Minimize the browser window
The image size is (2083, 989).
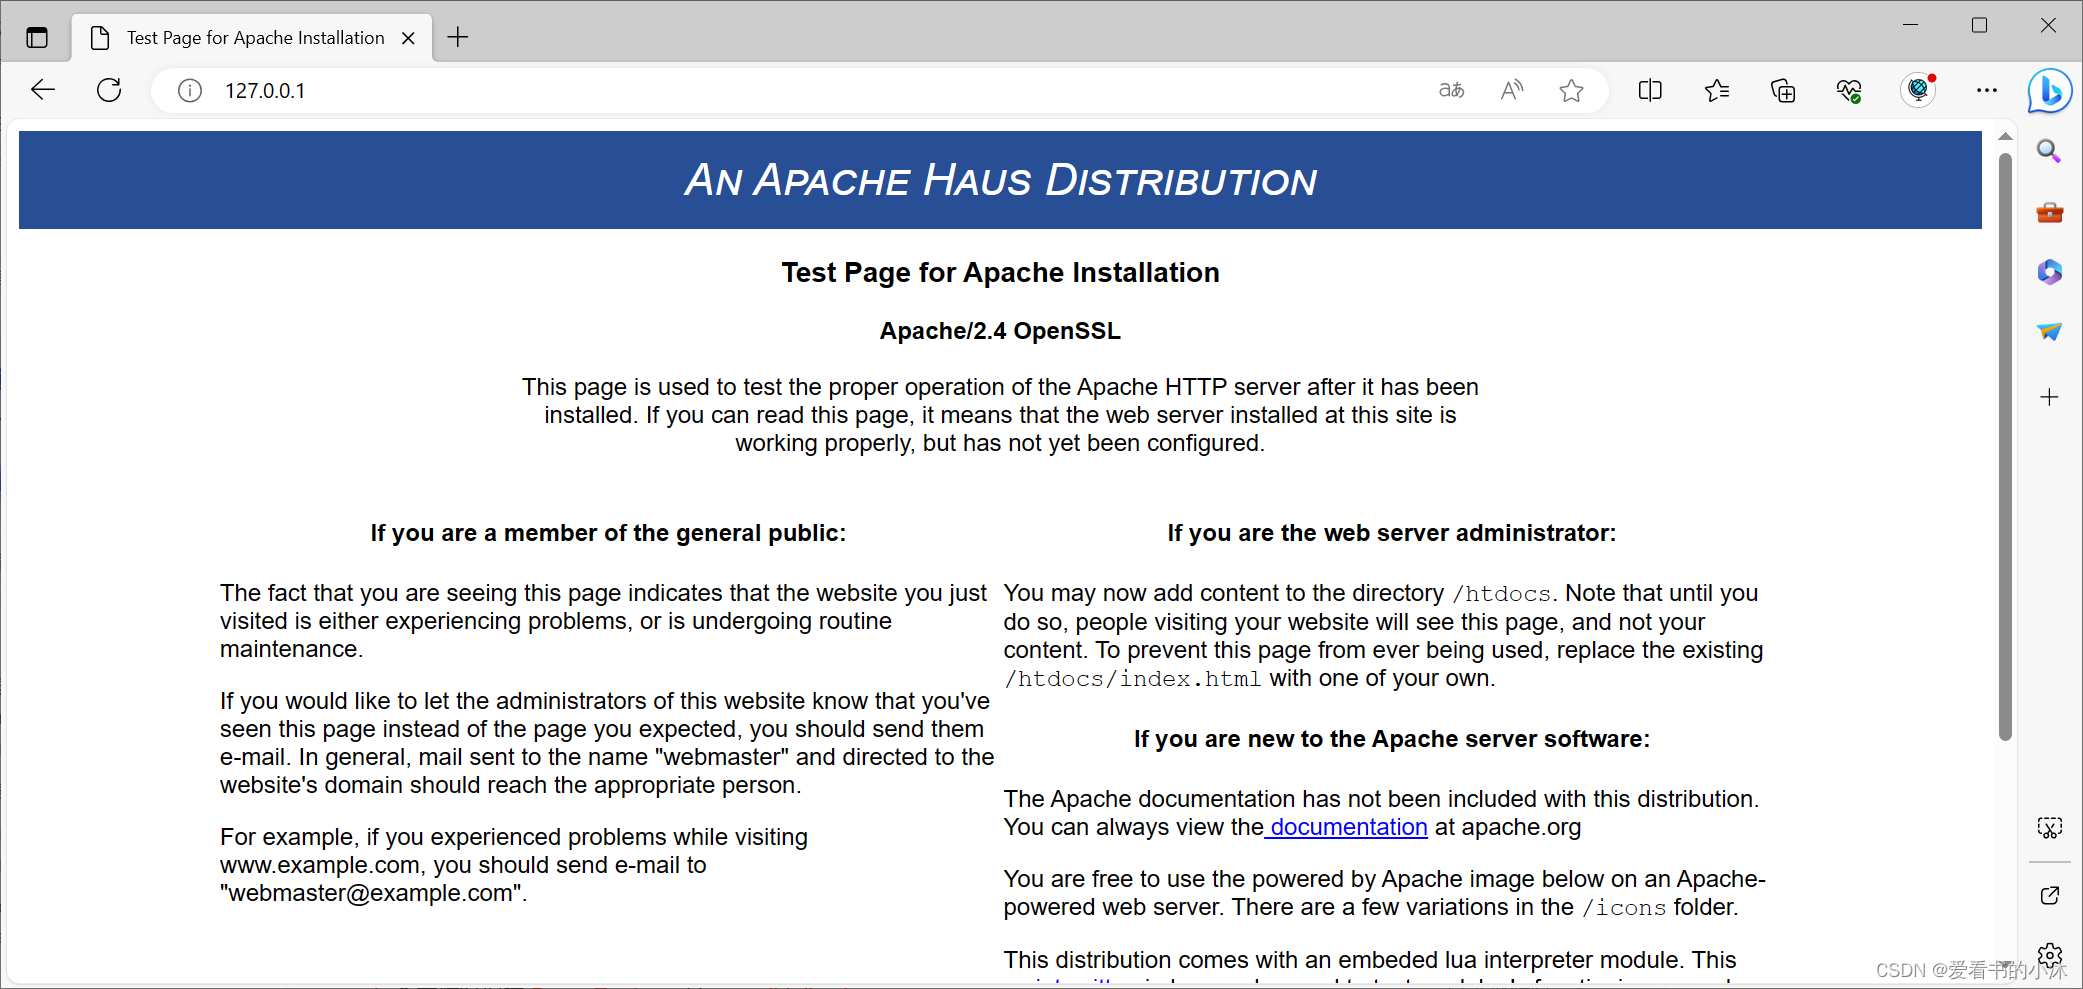pyautogui.click(x=1910, y=25)
